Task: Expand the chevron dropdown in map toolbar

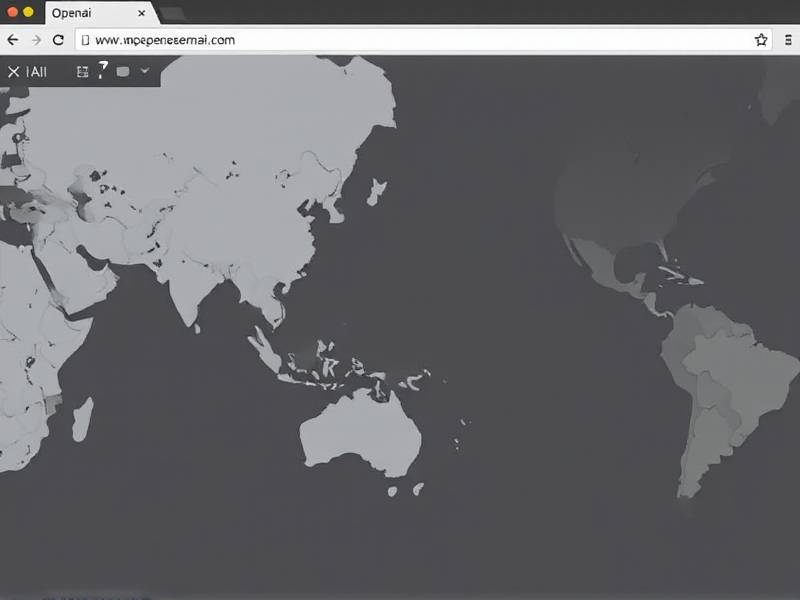Action: [145, 71]
